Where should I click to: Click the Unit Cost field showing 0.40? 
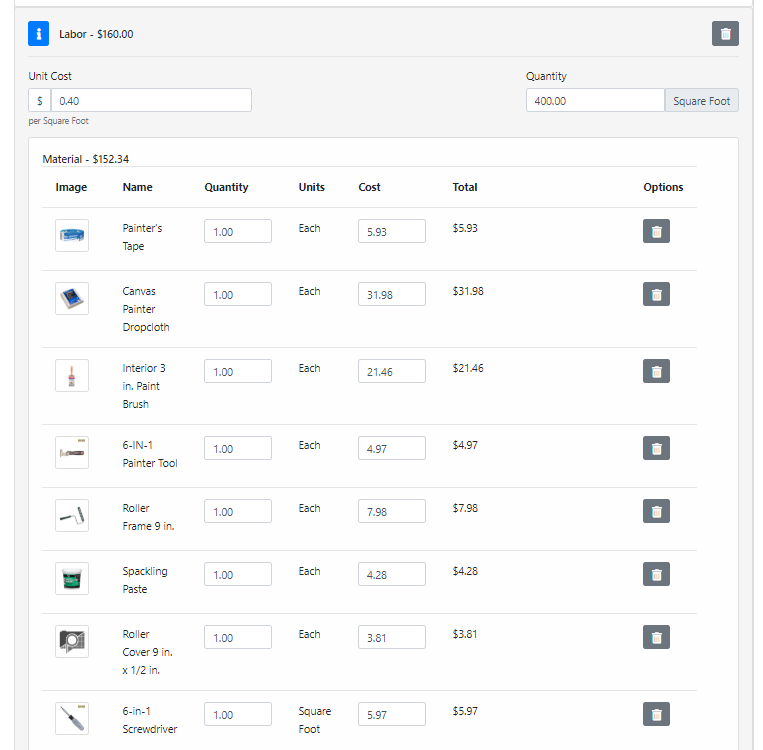click(x=151, y=100)
